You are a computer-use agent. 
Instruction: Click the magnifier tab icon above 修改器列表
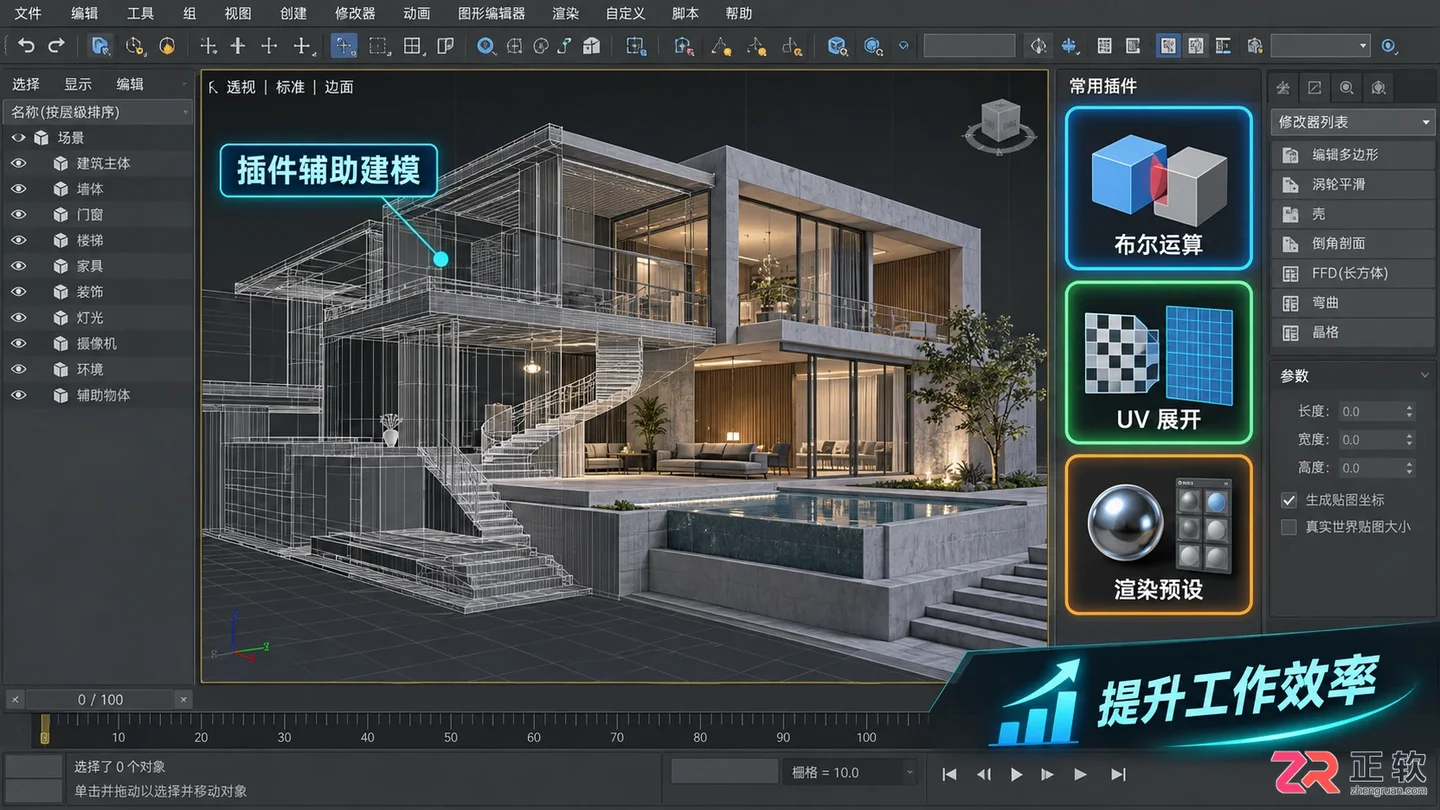(1347, 88)
